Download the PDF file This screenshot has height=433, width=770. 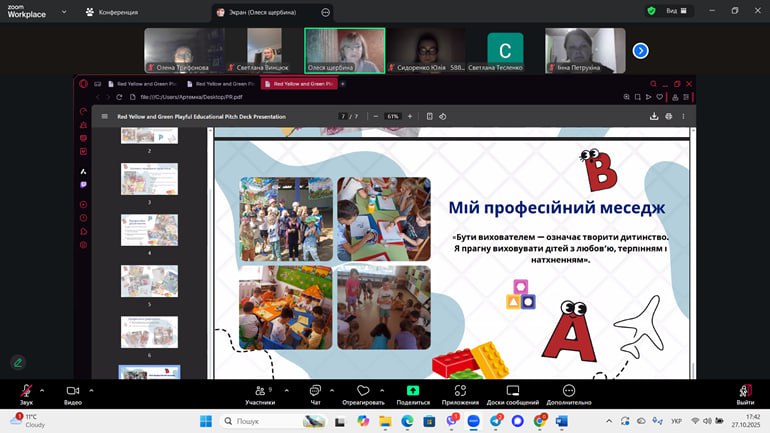(x=654, y=116)
